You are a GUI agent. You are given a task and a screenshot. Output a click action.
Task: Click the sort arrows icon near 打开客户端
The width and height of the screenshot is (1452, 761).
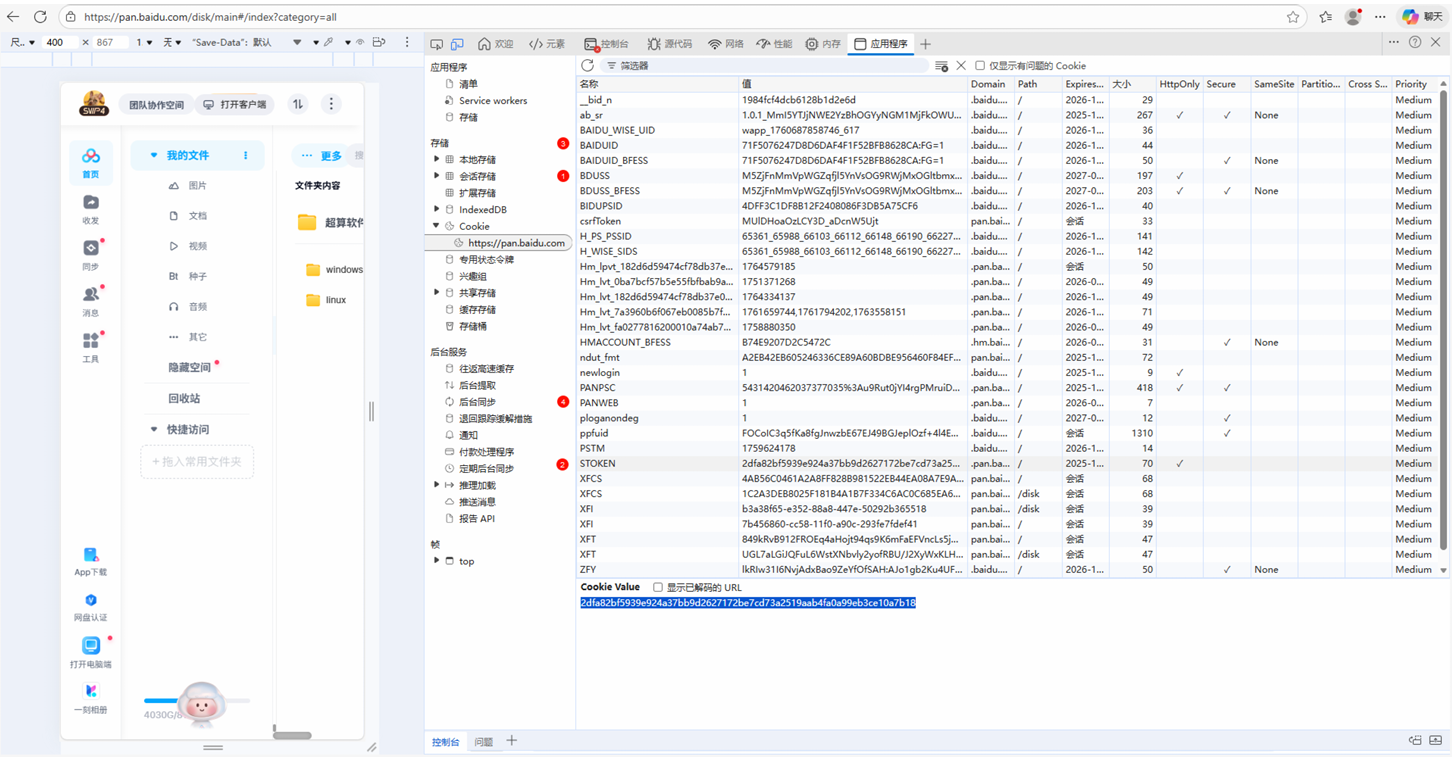[x=298, y=104]
